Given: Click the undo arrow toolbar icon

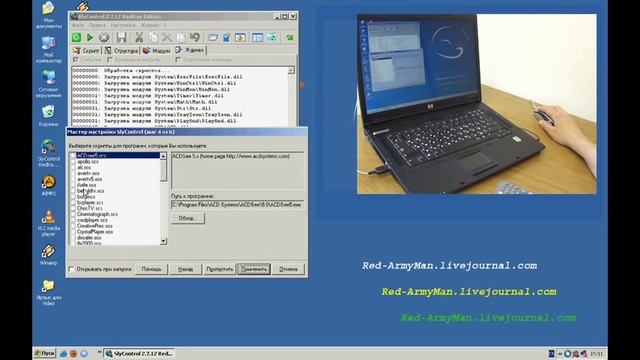Looking at the screenshot, I should tap(195, 38).
